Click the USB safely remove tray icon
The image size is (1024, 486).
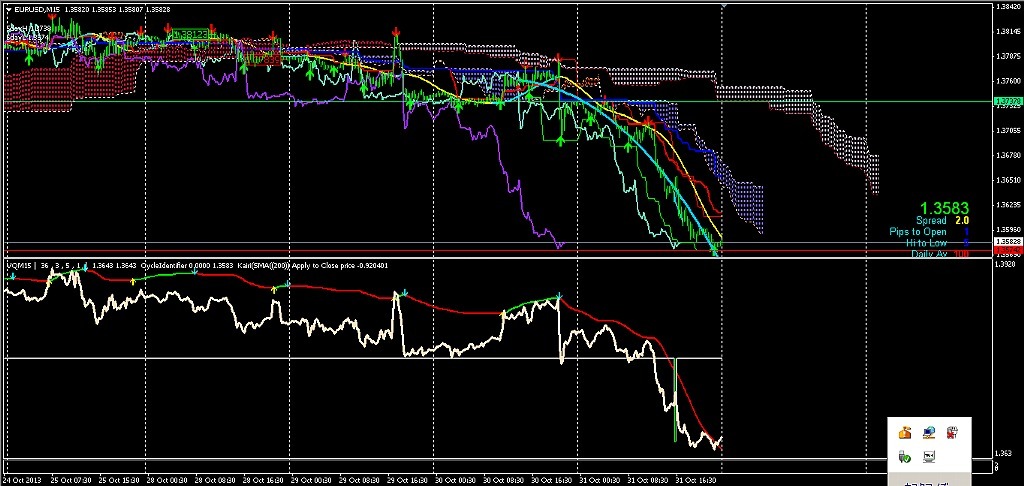pyautogui.click(x=905, y=457)
